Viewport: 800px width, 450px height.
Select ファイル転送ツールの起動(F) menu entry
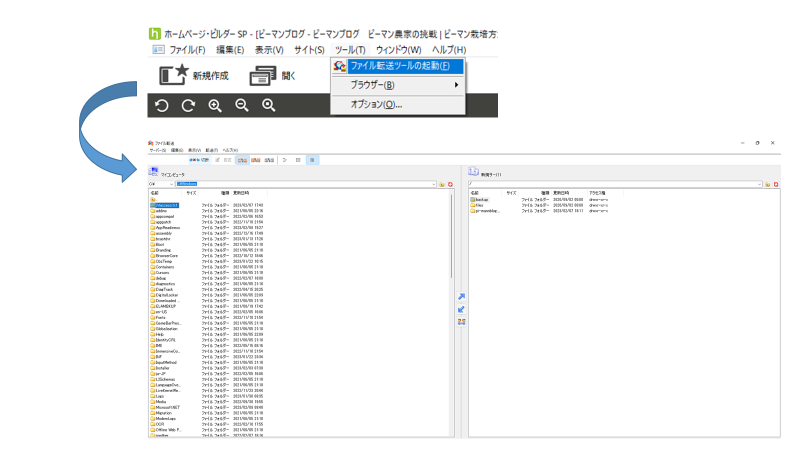pyautogui.click(x=399, y=66)
